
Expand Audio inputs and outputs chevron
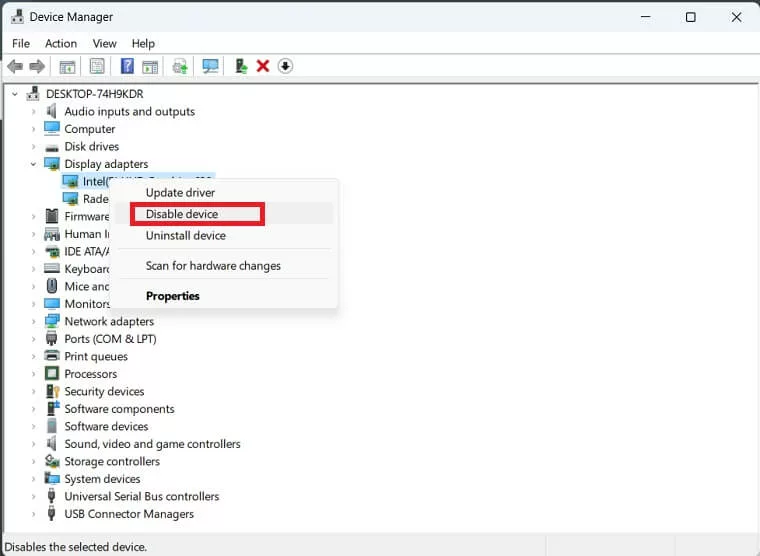tap(33, 112)
